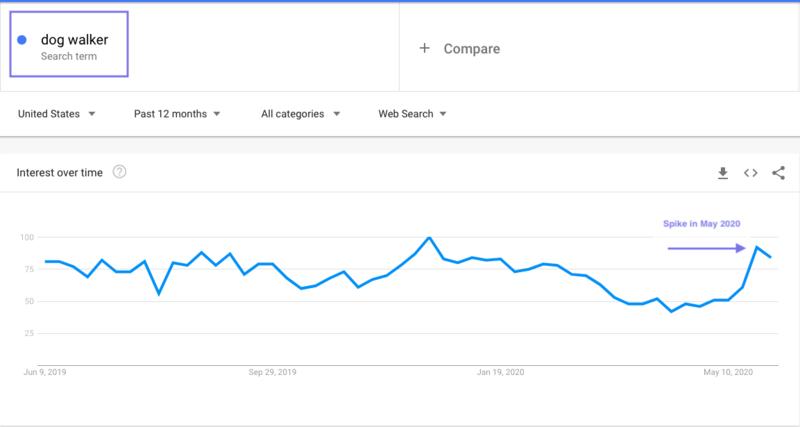Click the download CSV icon
Image resolution: width=800 pixels, height=427 pixels.
[x=723, y=173]
